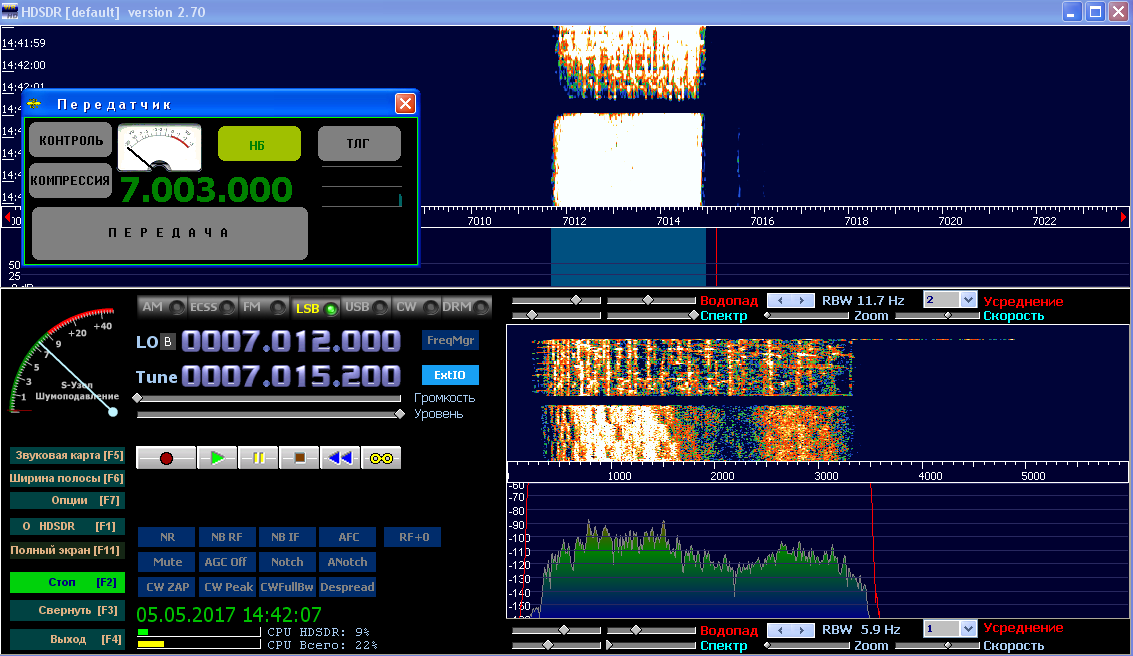Click the ПЕРЕДАЧА transmit button
Screen dimensions: 1133x656
tap(170, 233)
